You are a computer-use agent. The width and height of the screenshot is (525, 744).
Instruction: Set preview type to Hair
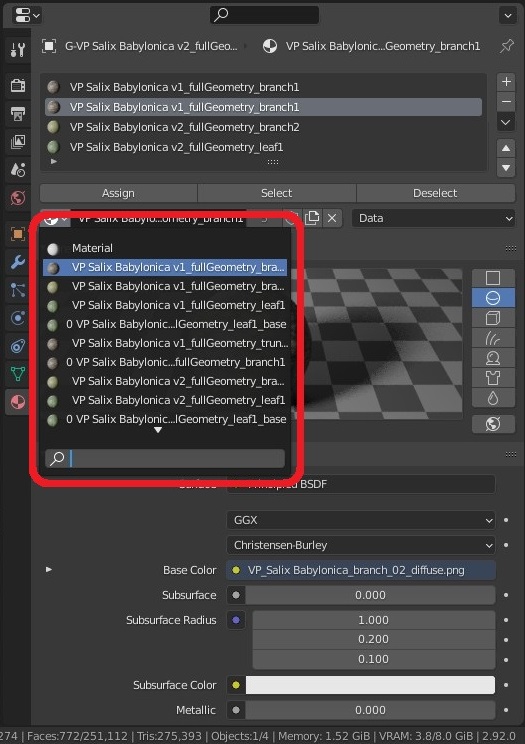coord(493,338)
